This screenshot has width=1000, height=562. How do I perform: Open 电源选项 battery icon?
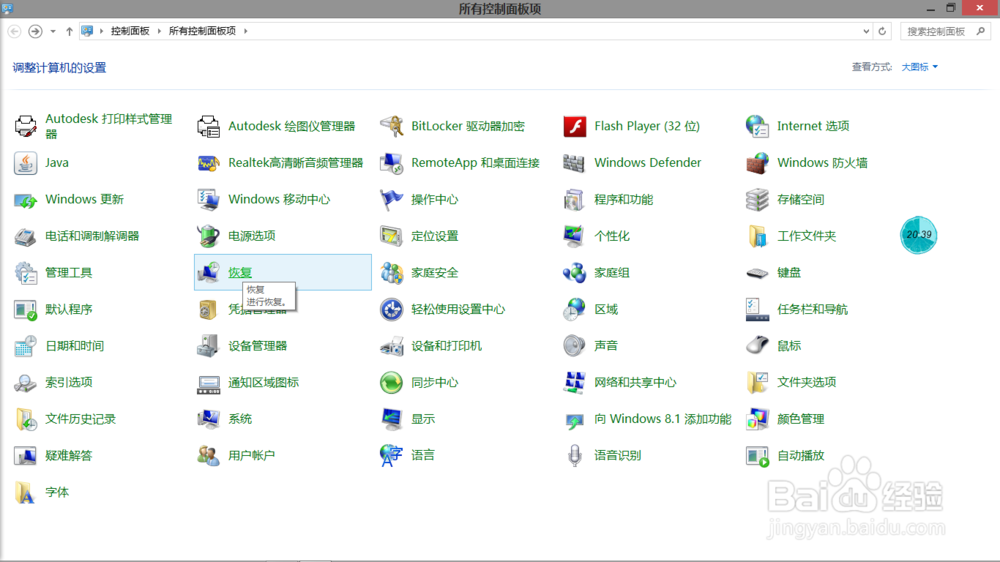pos(209,236)
